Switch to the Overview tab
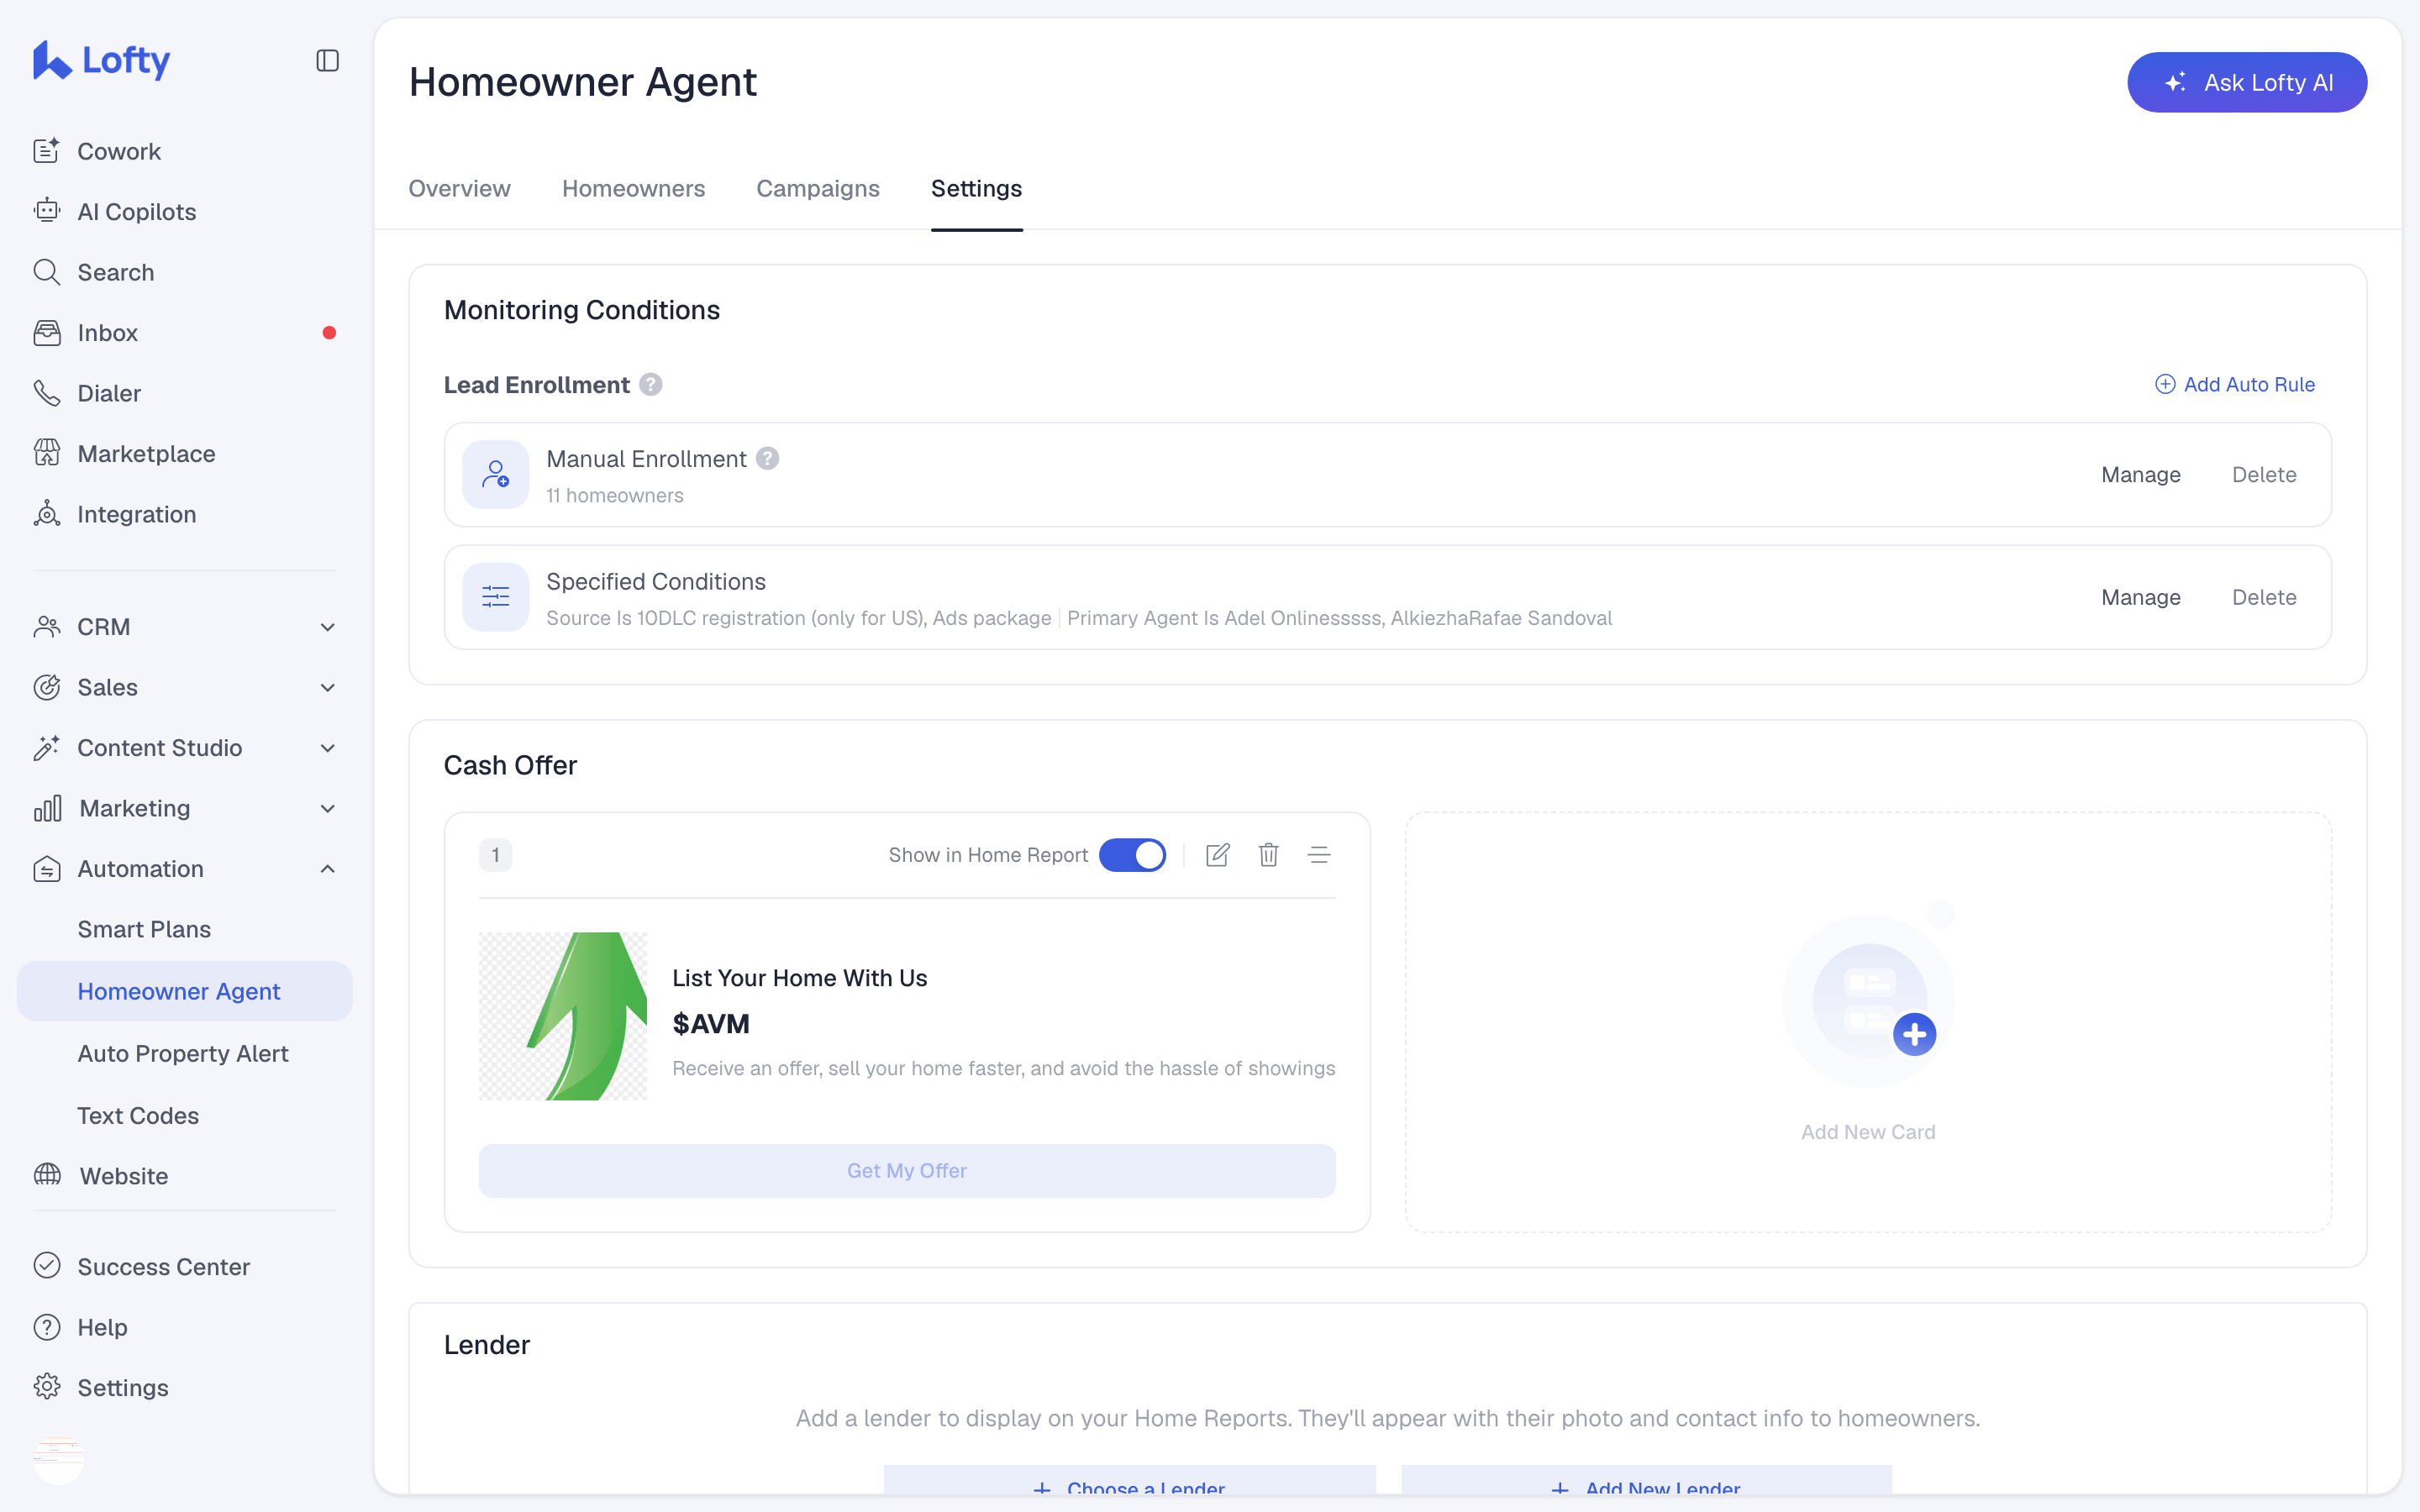The image size is (2420, 1512). [x=459, y=188]
